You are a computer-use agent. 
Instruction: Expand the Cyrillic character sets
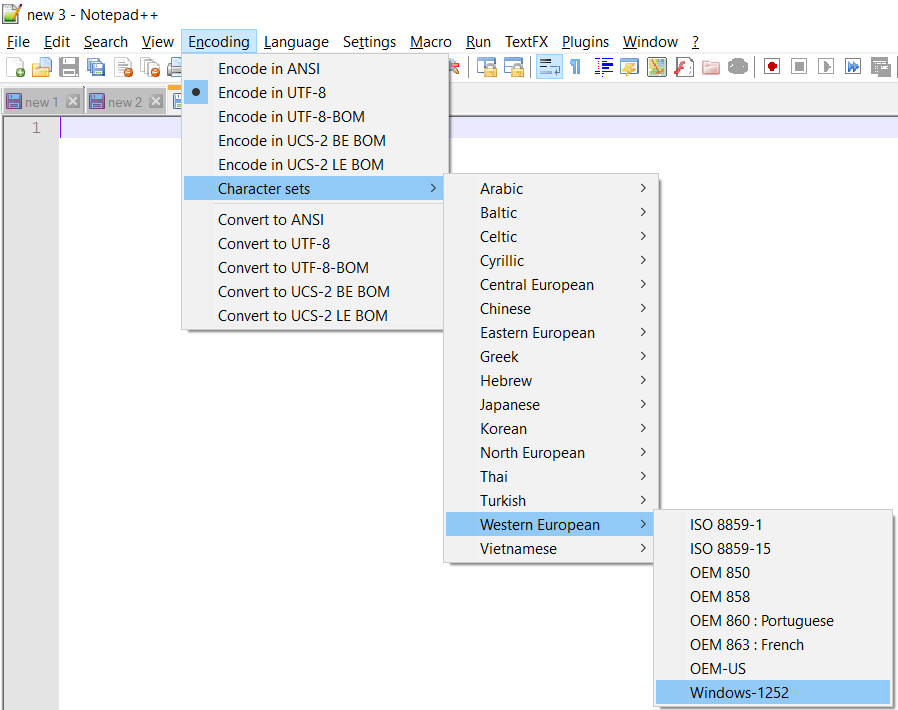coord(552,261)
